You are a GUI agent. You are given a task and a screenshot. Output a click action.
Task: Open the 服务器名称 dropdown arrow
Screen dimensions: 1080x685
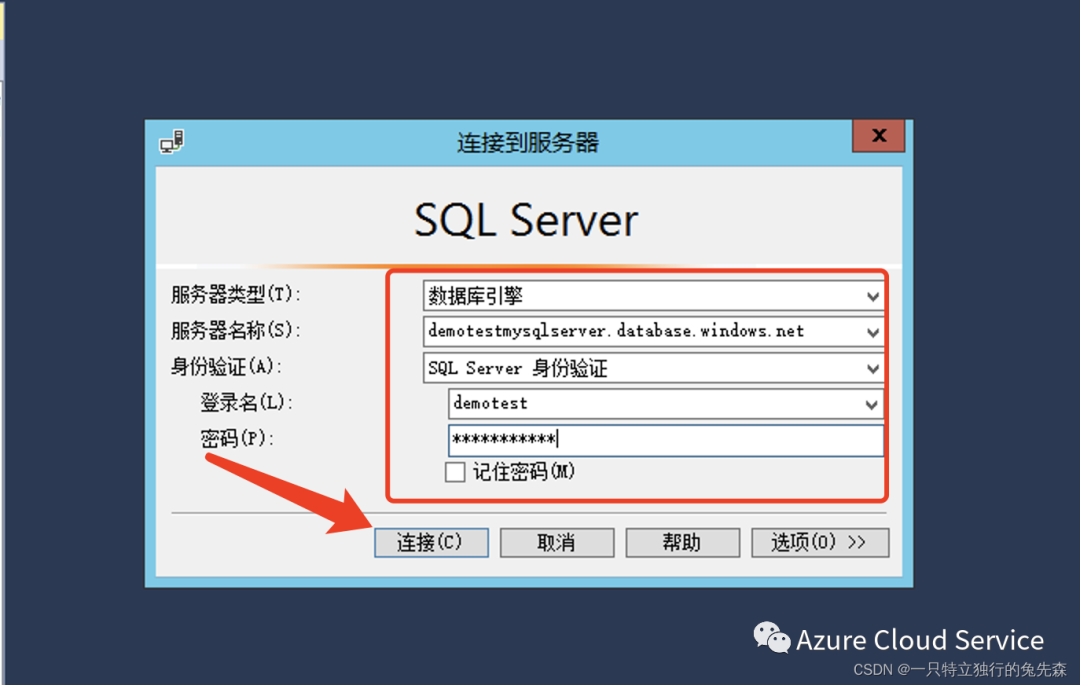tap(872, 333)
